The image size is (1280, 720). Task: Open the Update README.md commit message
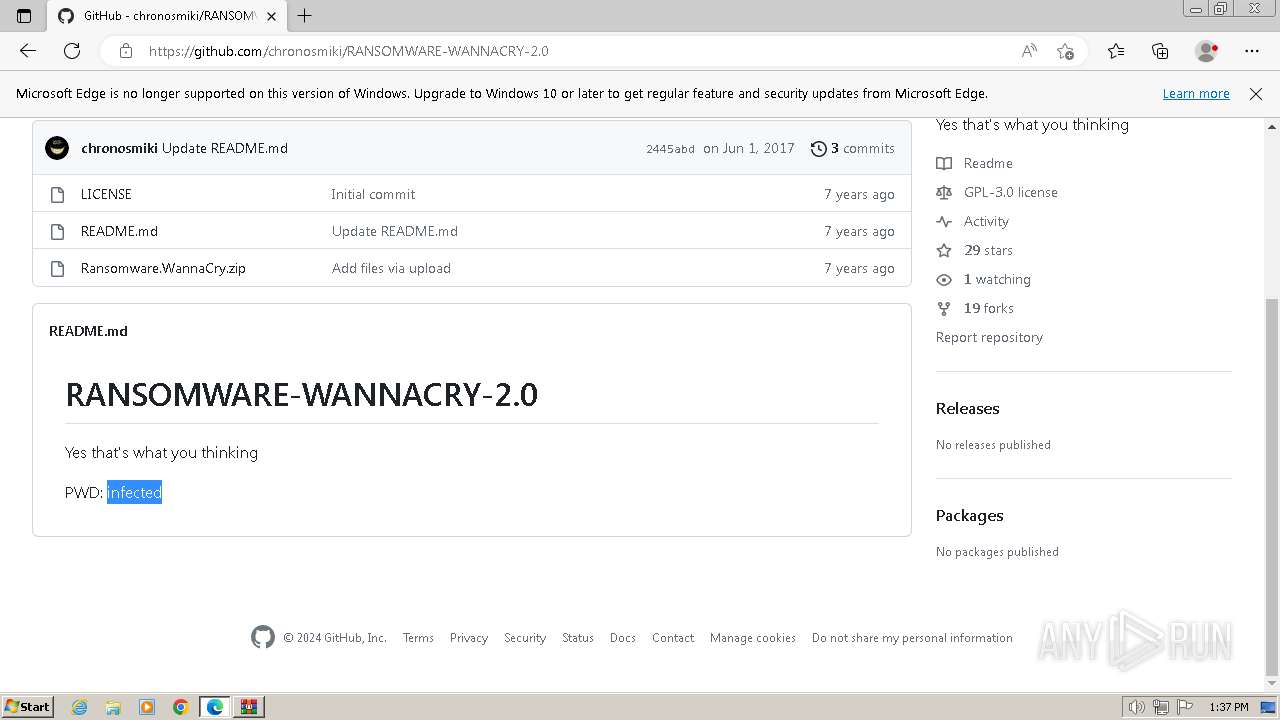click(x=225, y=148)
